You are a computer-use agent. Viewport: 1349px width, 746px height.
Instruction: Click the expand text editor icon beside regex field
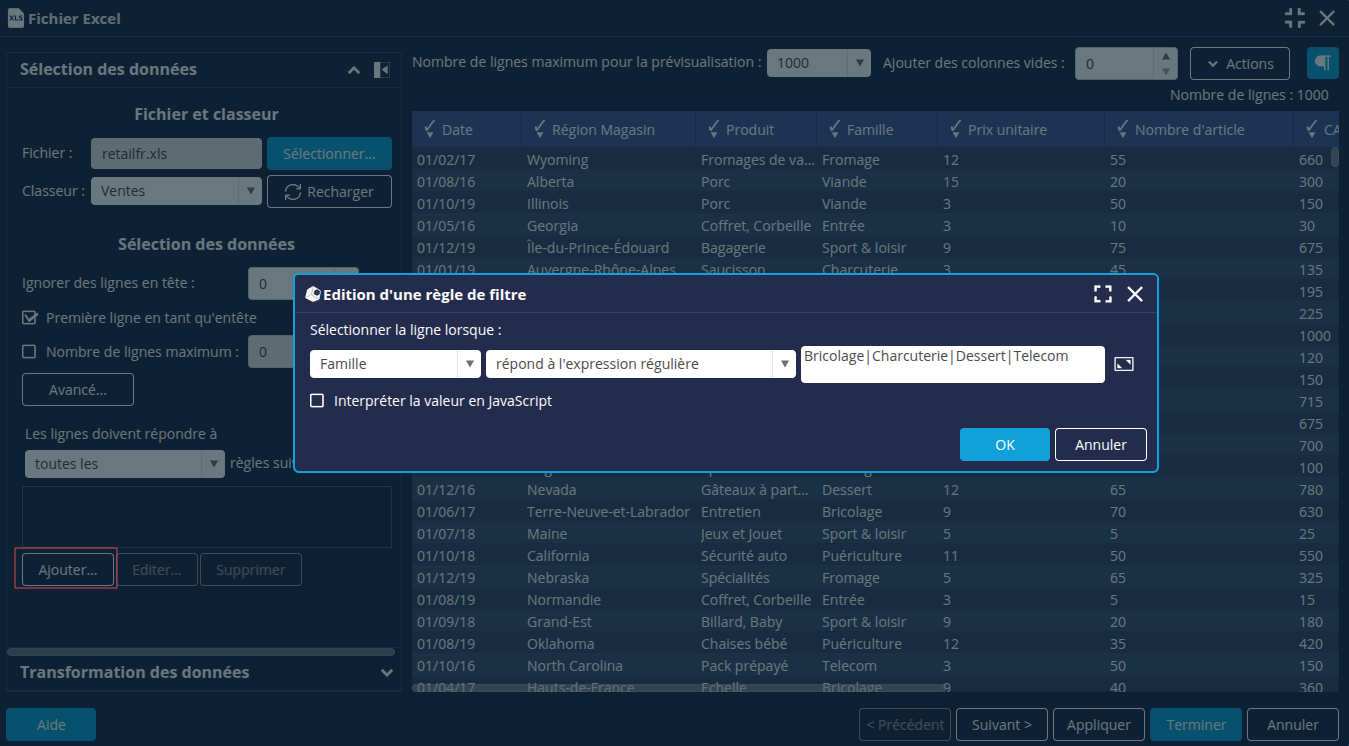[1124, 364]
